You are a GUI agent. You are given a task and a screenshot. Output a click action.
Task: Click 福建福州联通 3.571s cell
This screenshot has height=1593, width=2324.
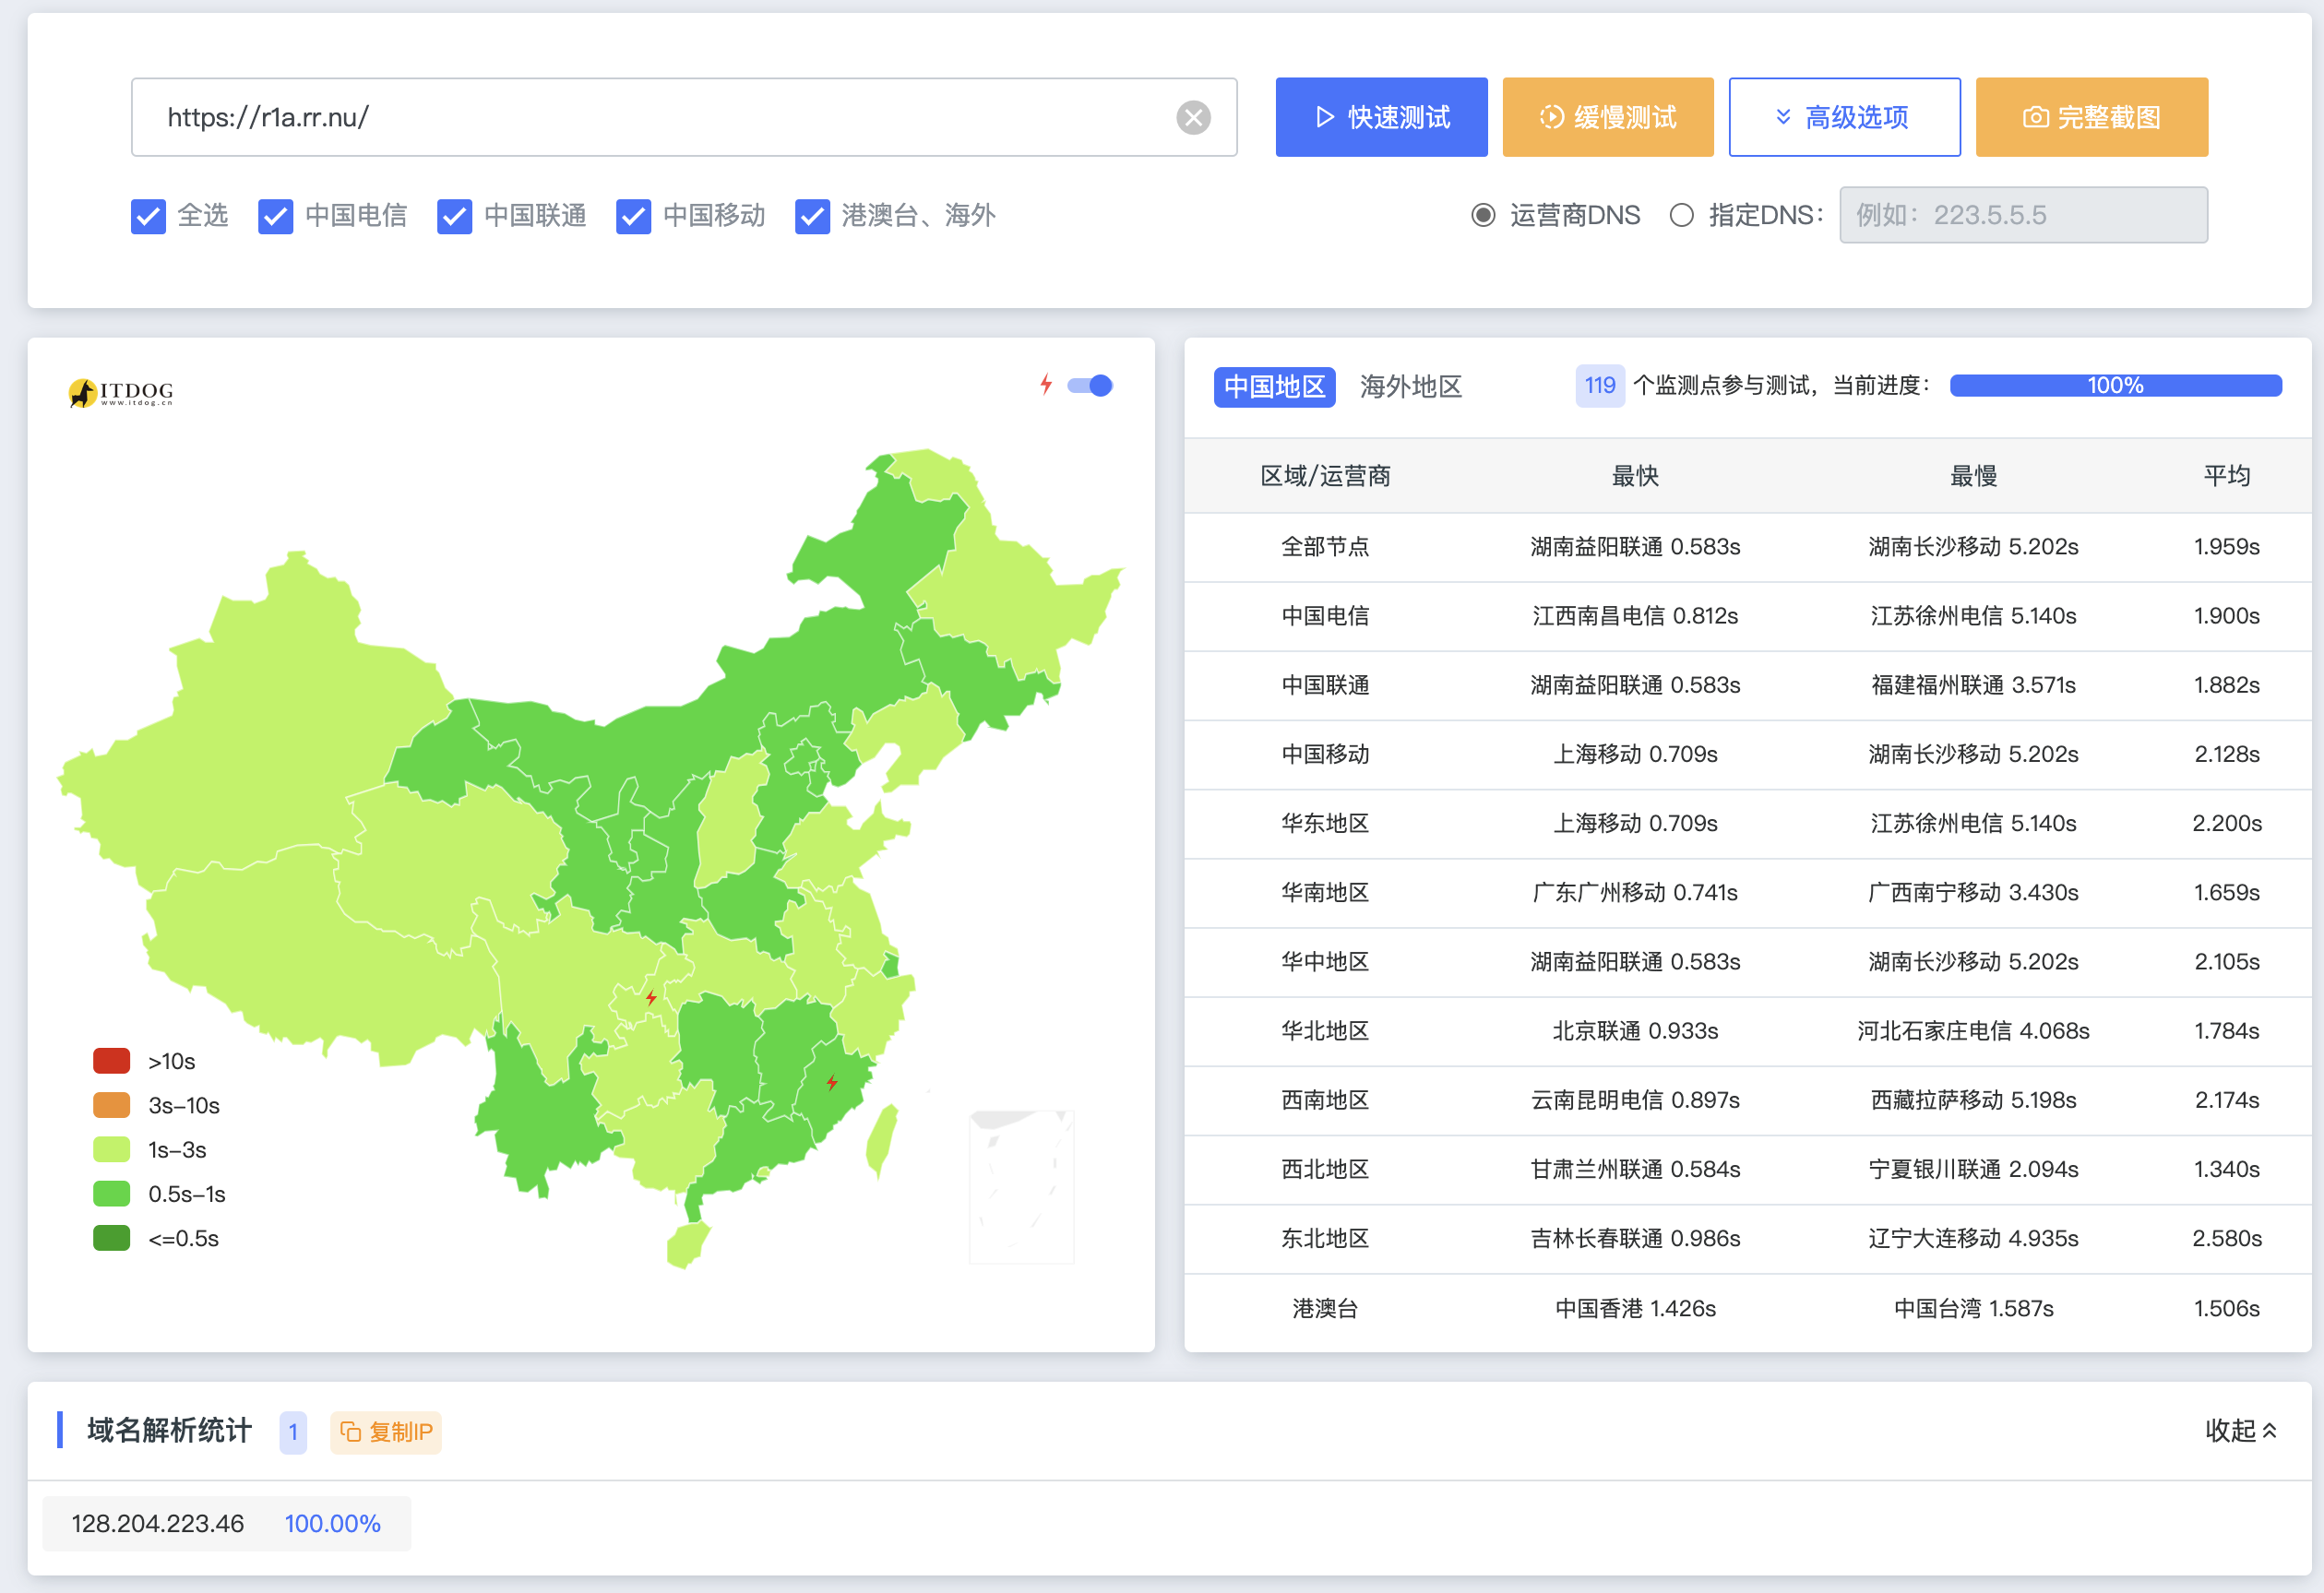pyautogui.click(x=1973, y=685)
